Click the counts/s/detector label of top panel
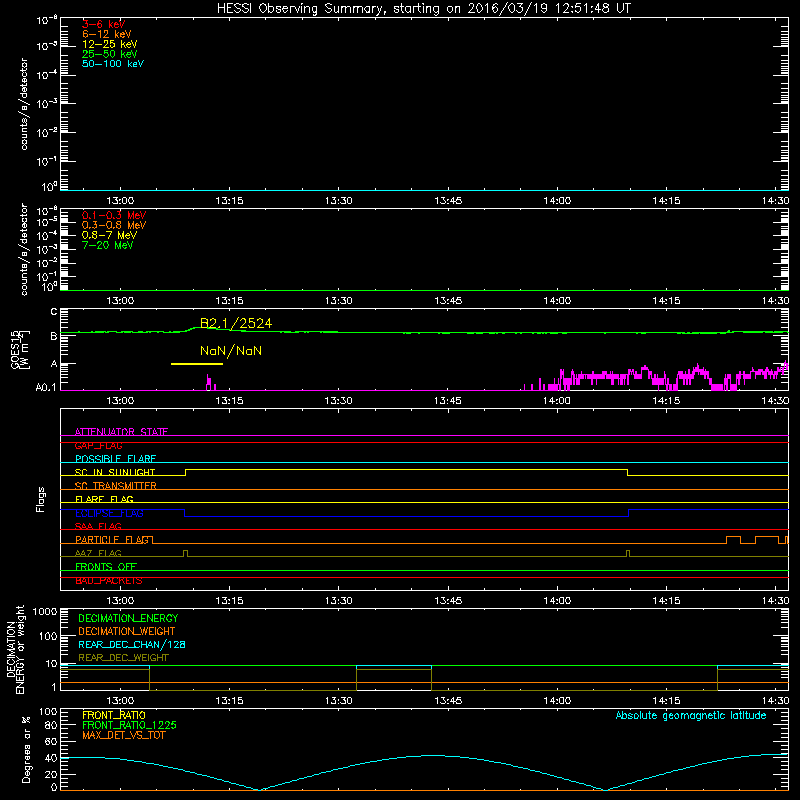The height and width of the screenshot is (800, 800). pos(24,104)
